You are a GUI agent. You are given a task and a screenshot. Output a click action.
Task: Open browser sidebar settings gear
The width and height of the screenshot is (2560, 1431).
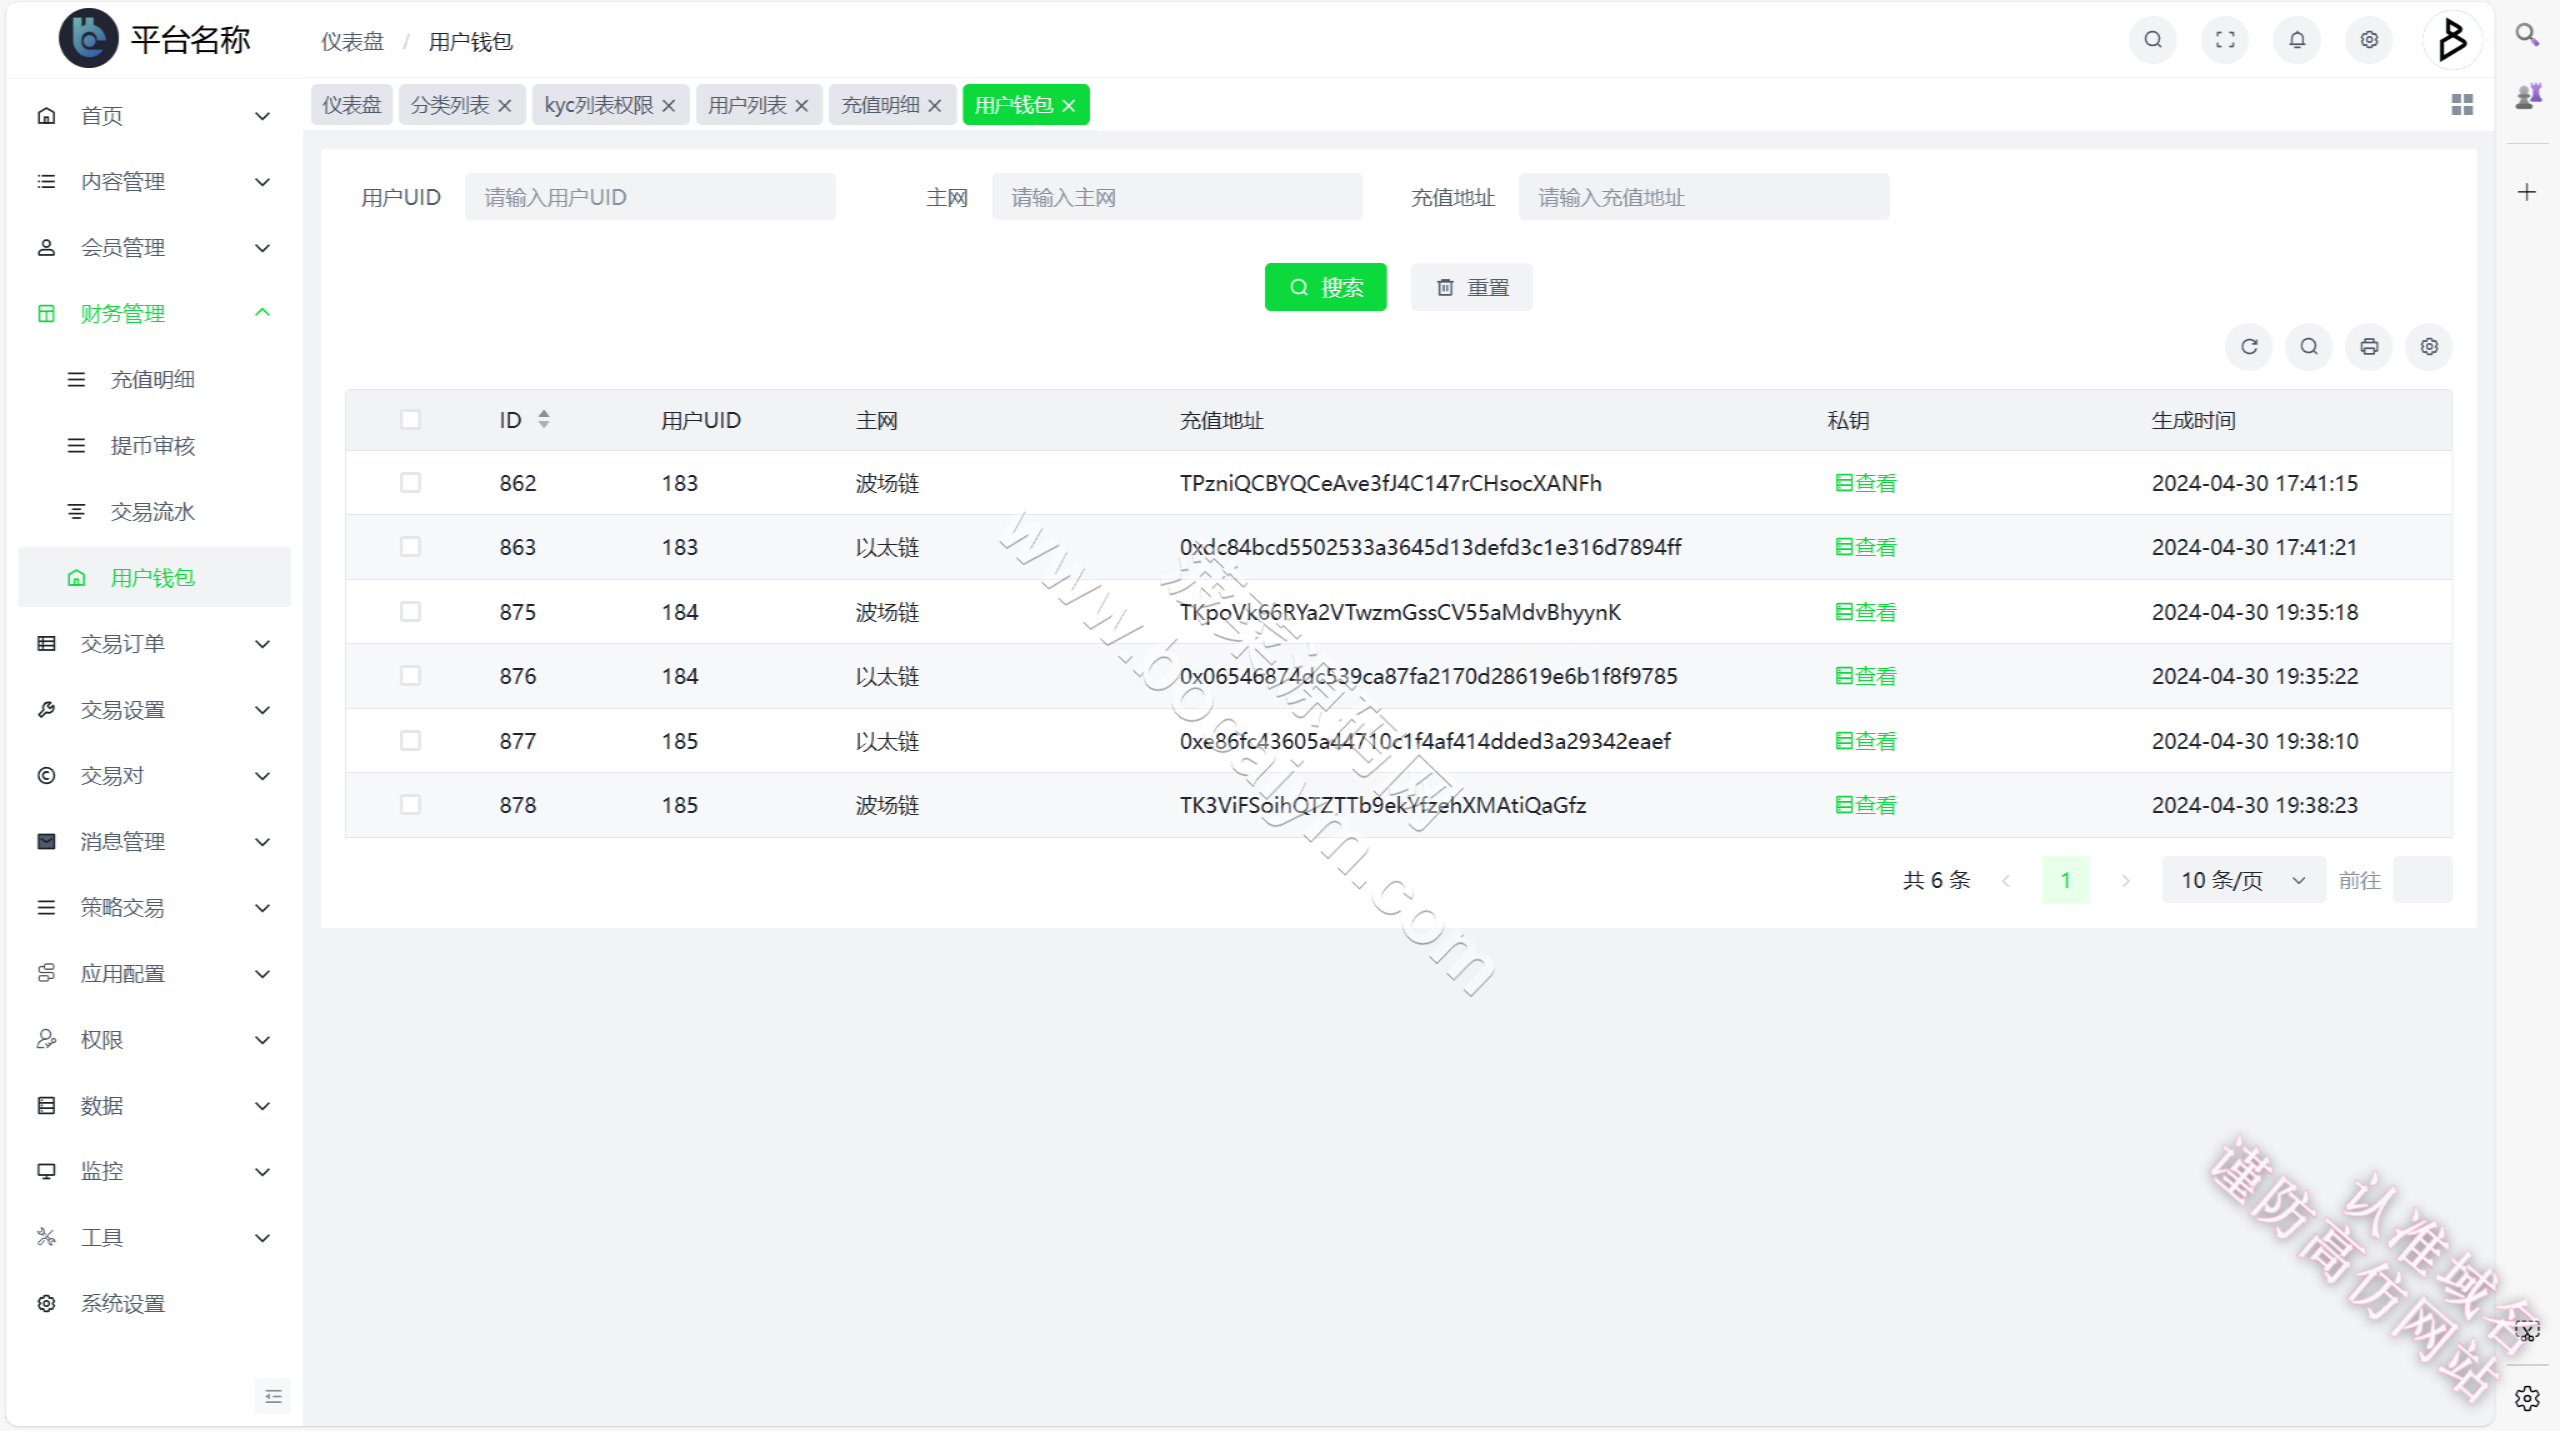pos(2527,1397)
